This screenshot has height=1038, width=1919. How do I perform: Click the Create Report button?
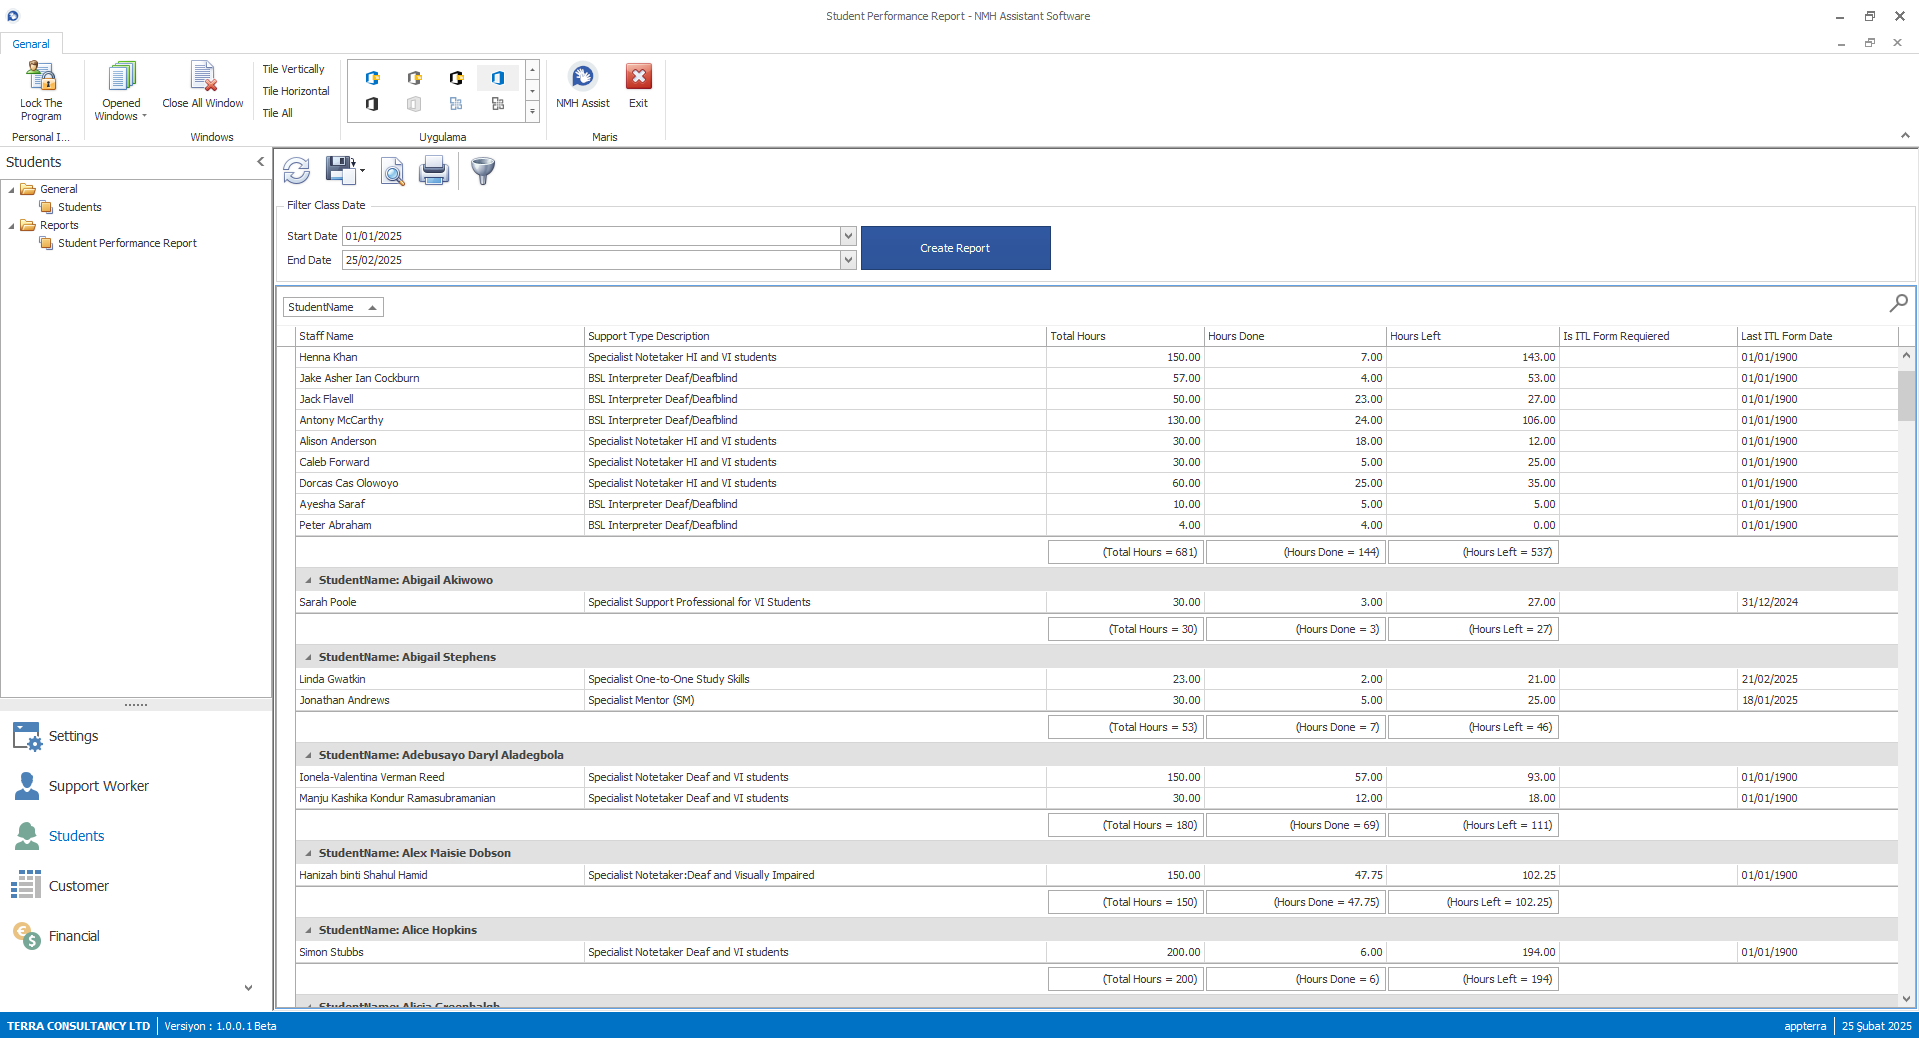pos(955,248)
